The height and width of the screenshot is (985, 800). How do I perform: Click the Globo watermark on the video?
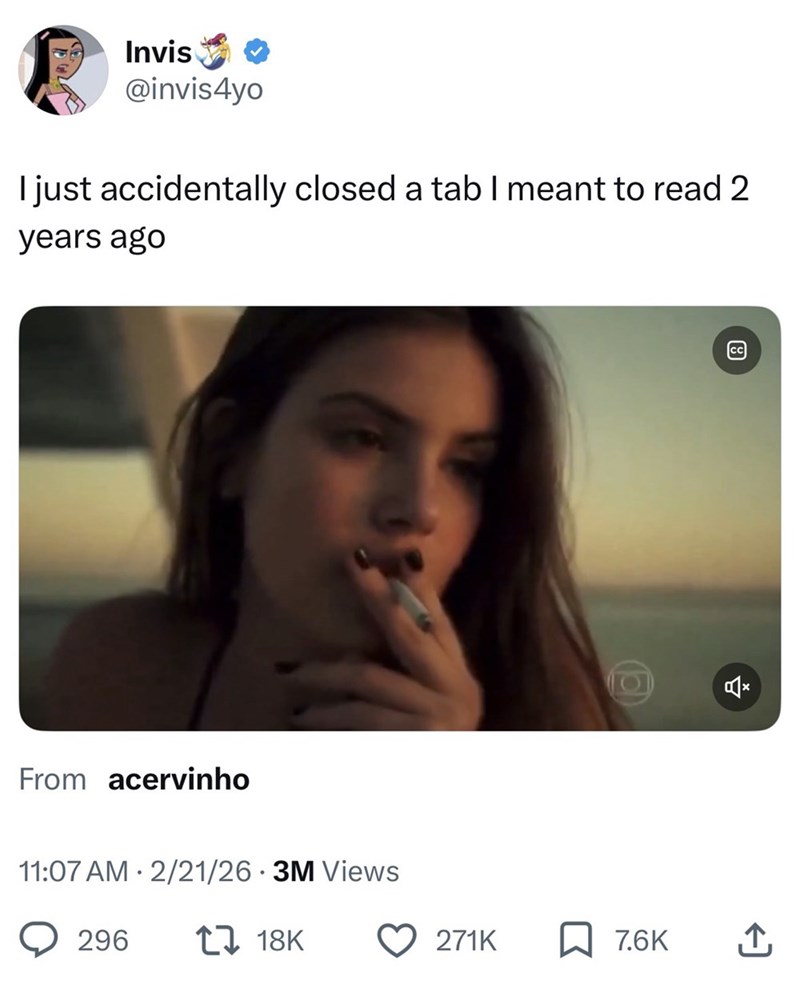630,685
